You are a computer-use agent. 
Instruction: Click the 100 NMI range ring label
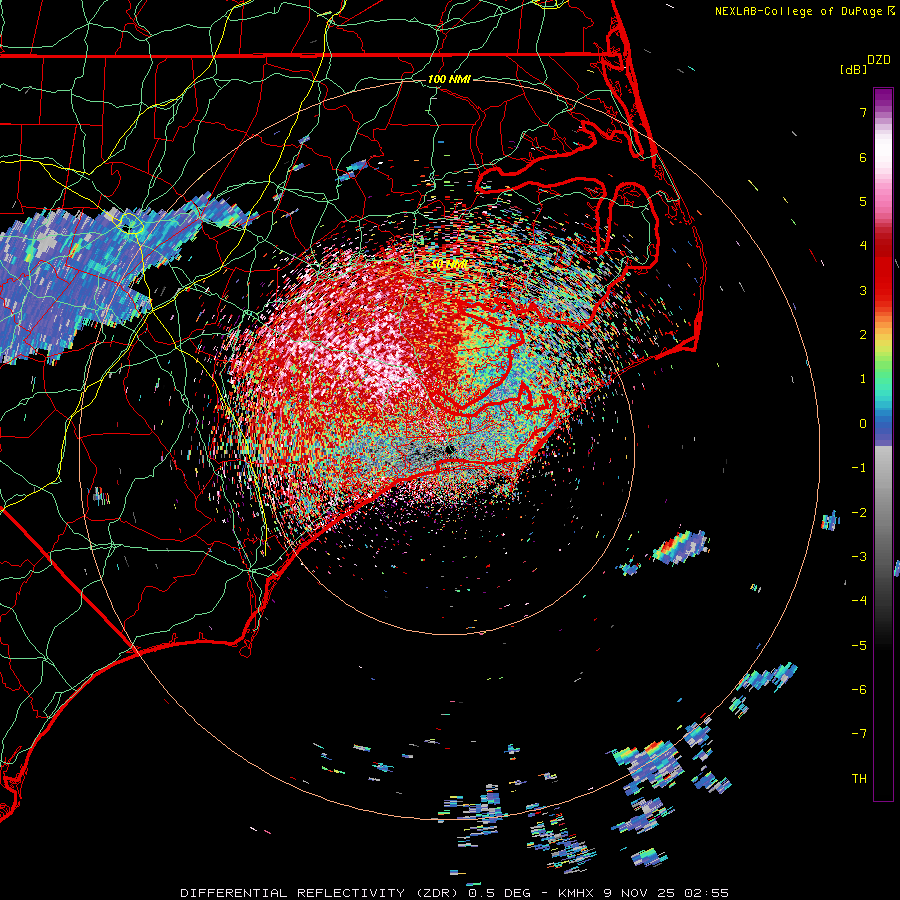click(449, 79)
